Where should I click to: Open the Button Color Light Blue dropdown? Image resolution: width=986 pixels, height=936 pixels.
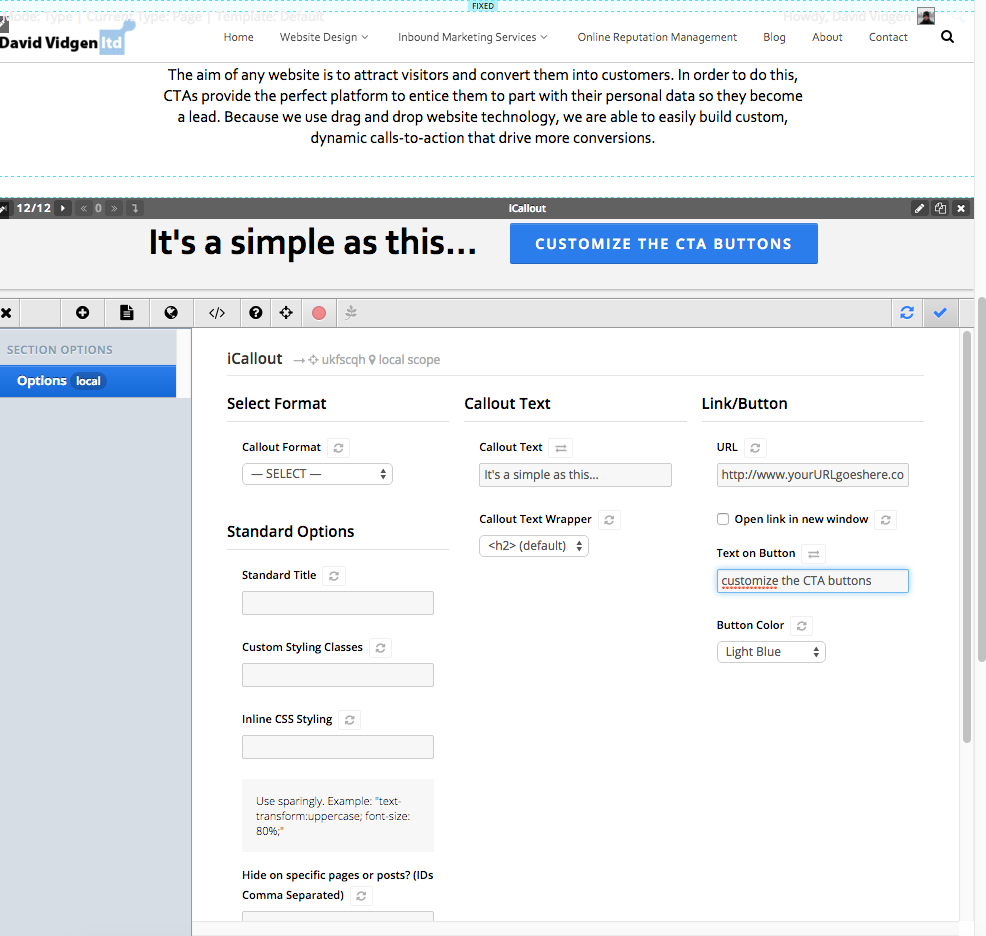(x=771, y=652)
